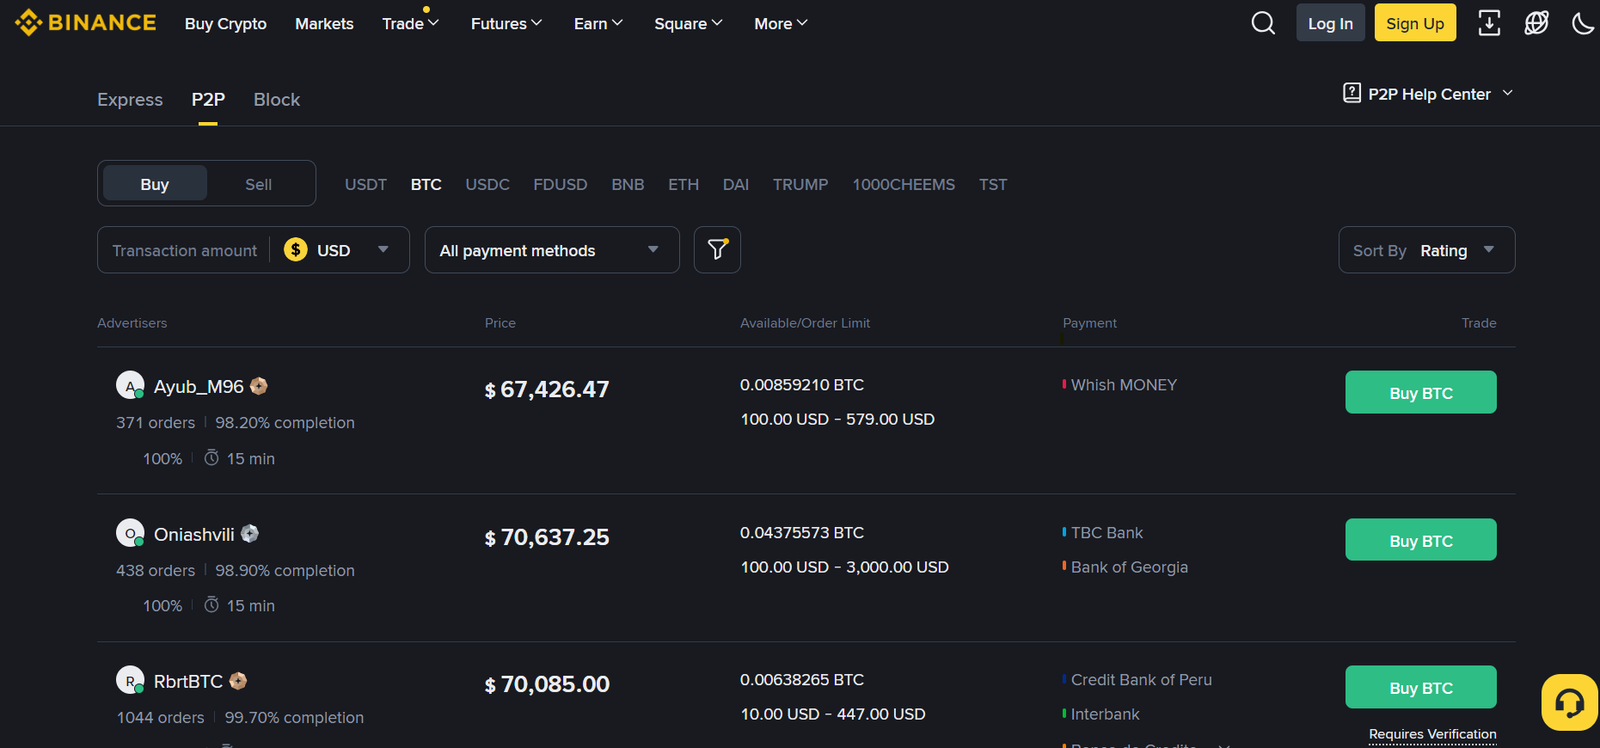Switch to the Block tab
1600x748 pixels.
tap(277, 99)
